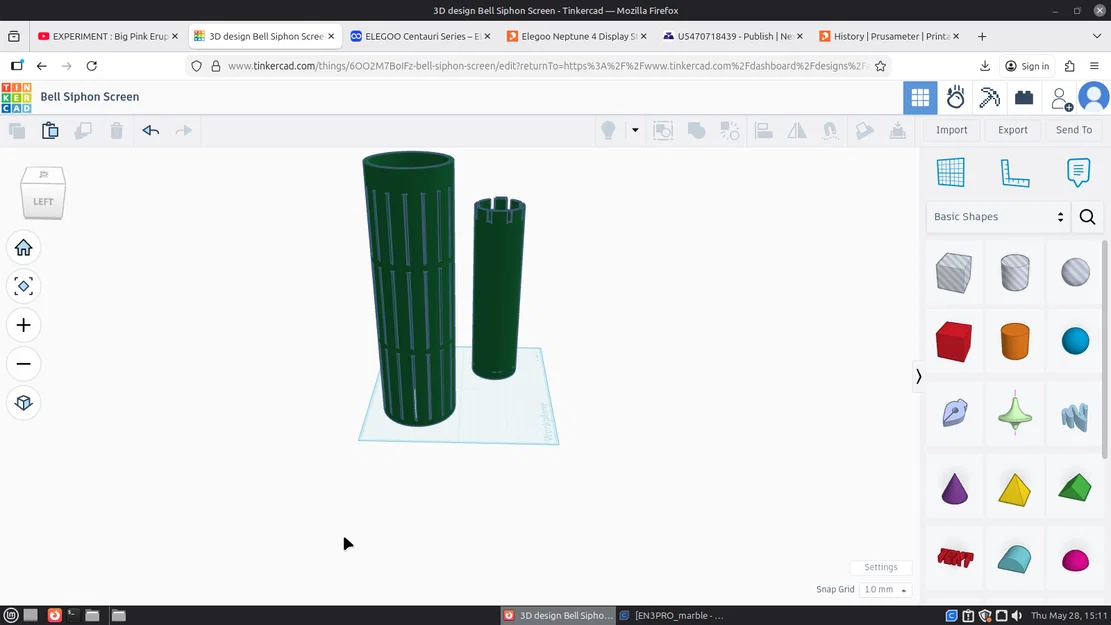The image size is (1111, 625).
Task: Select the blue Sphere shape
Action: (1075, 341)
